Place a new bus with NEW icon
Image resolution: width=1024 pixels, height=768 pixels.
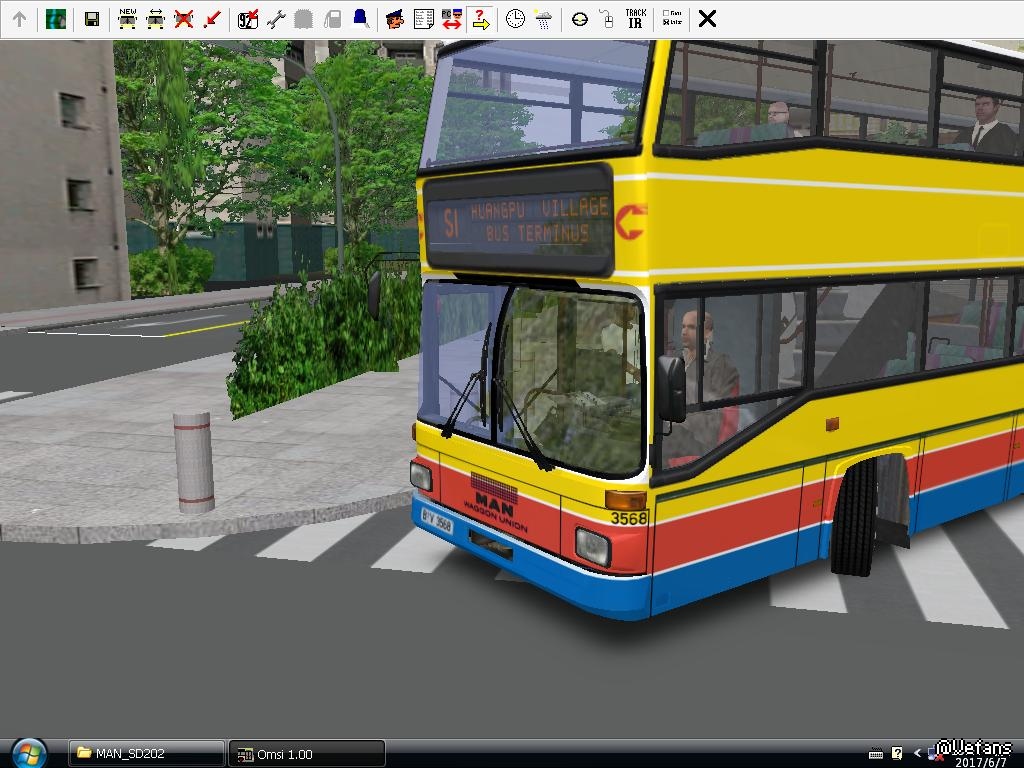tap(127, 19)
